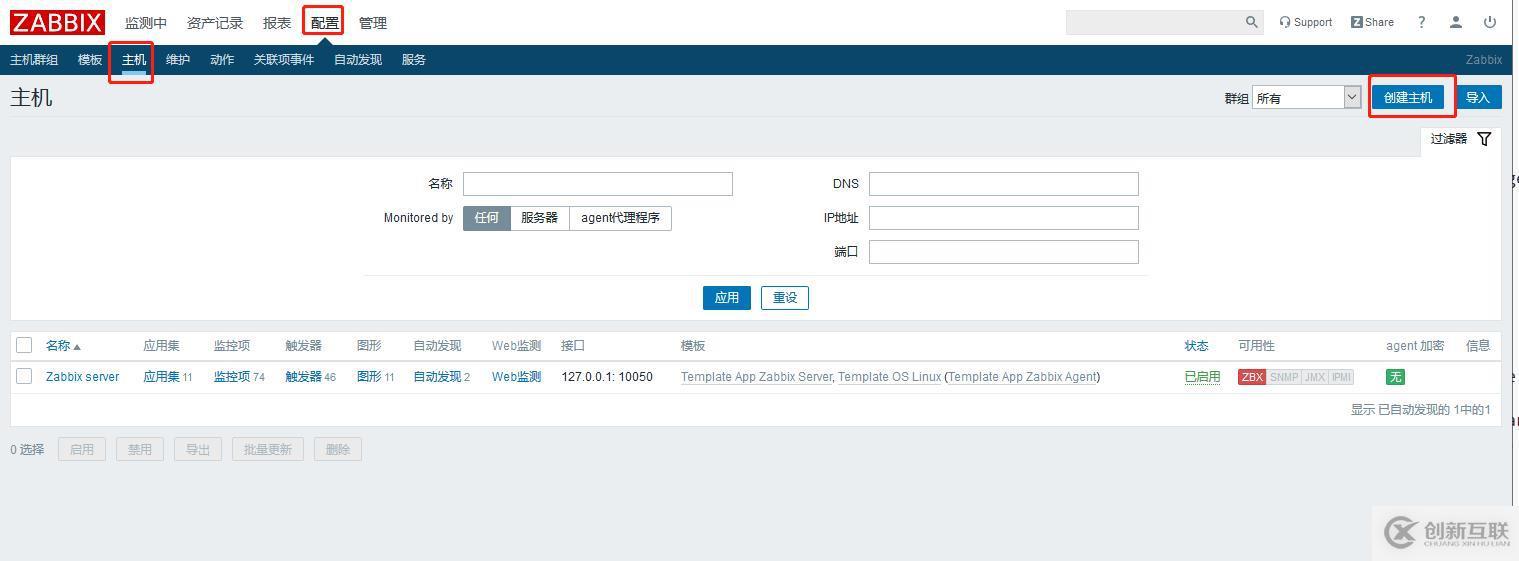Sort by 名称 column header
The width and height of the screenshot is (1519, 561).
(x=63, y=346)
